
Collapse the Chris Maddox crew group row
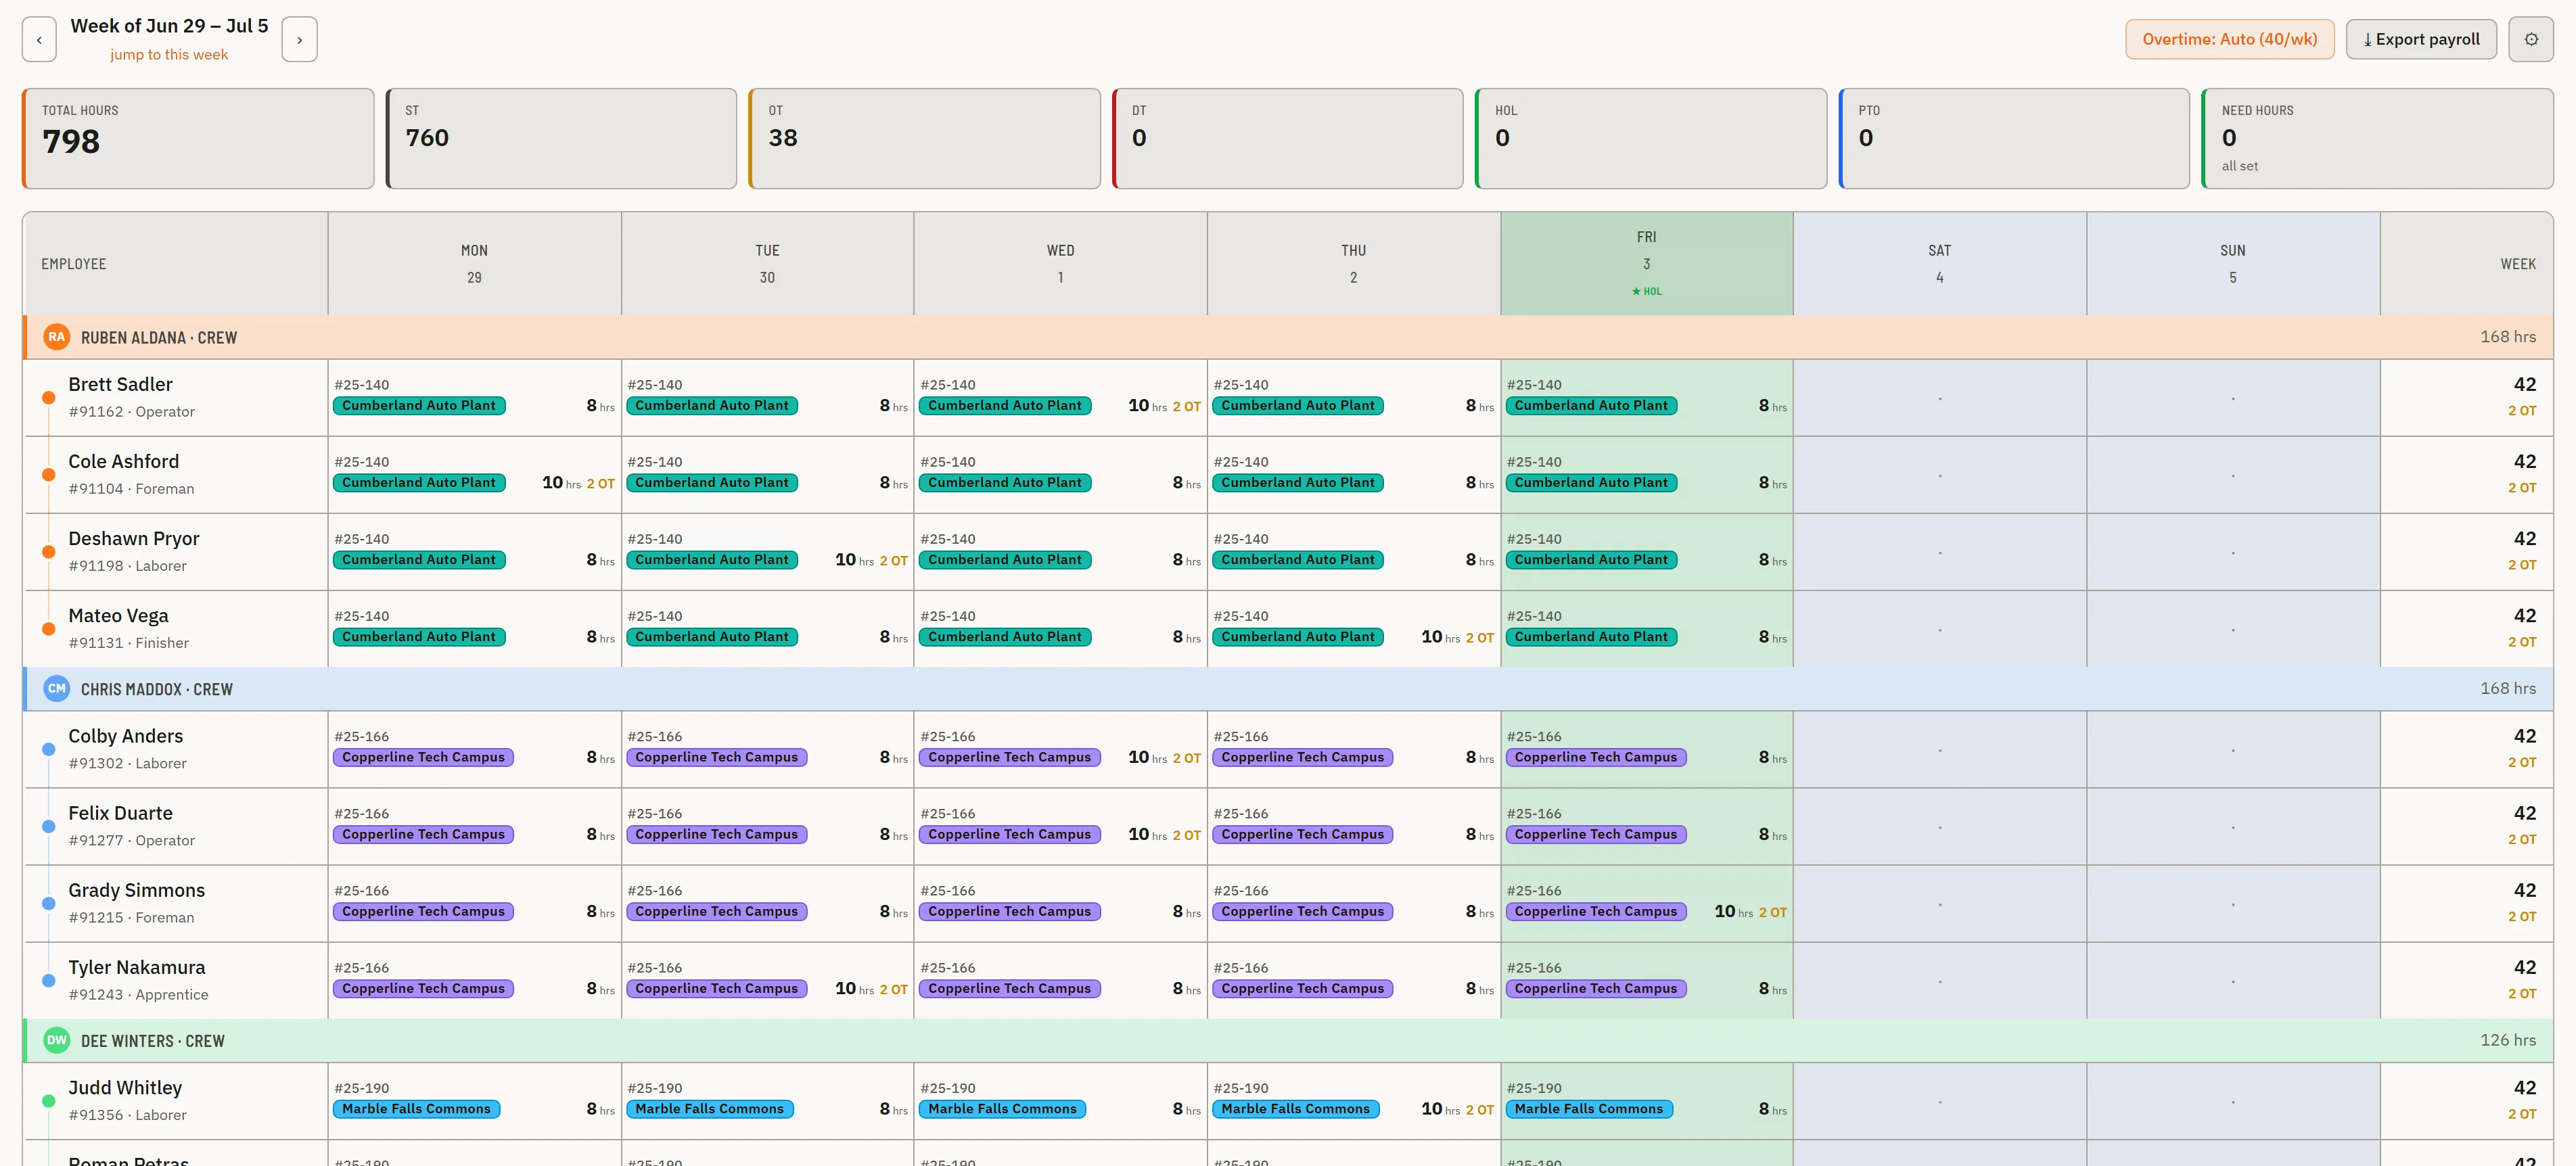(1288, 689)
